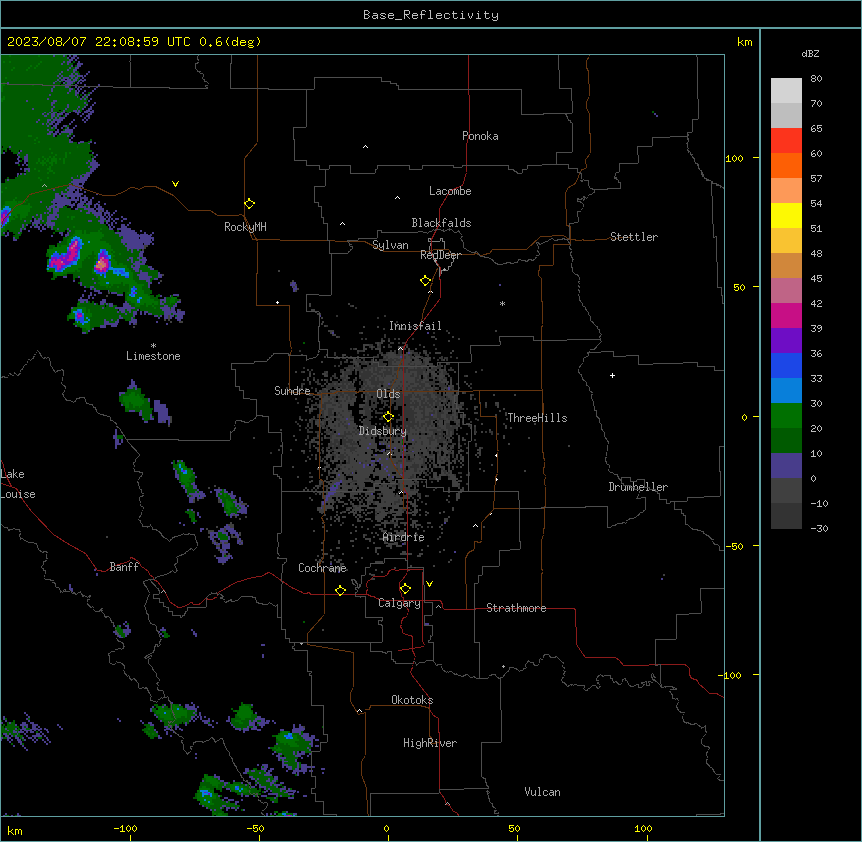The height and width of the screenshot is (842, 862).
Task: Click the yellow diamond marker near RockyMH
Action: tap(249, 204)
